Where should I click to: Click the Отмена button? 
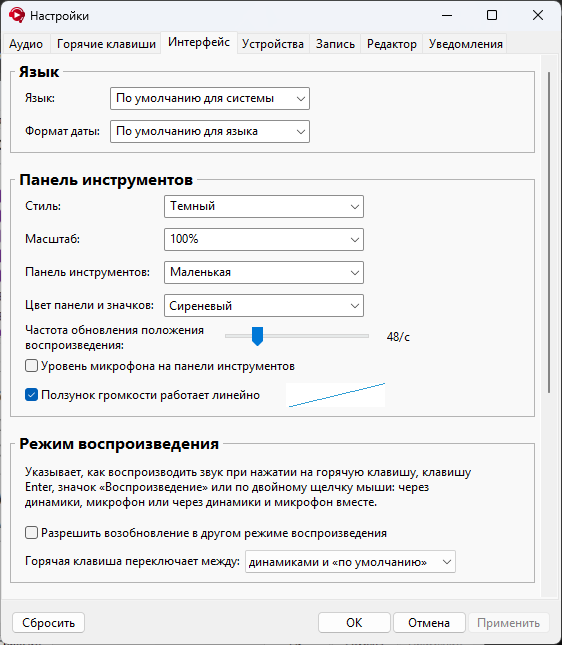[x=429, y=623]
